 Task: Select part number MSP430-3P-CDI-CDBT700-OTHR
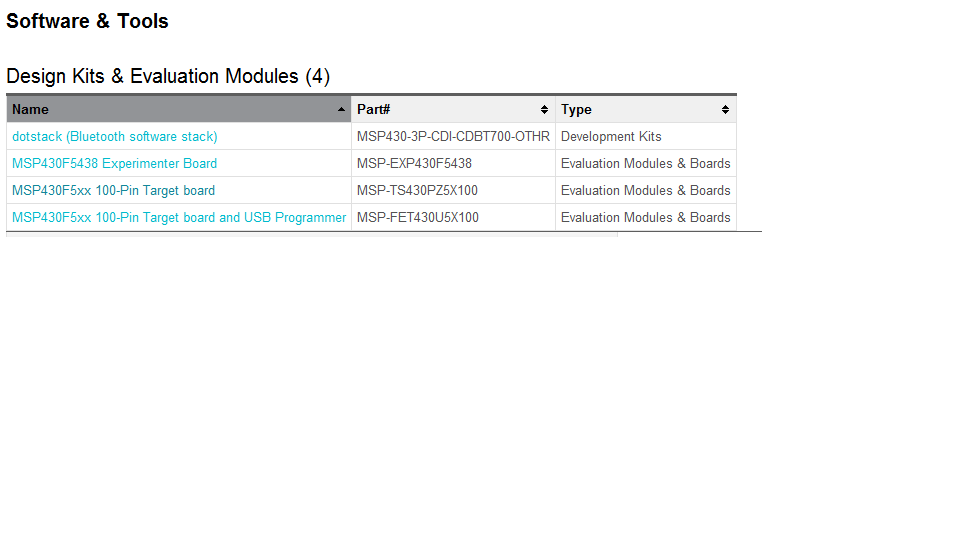pos(453,137)
